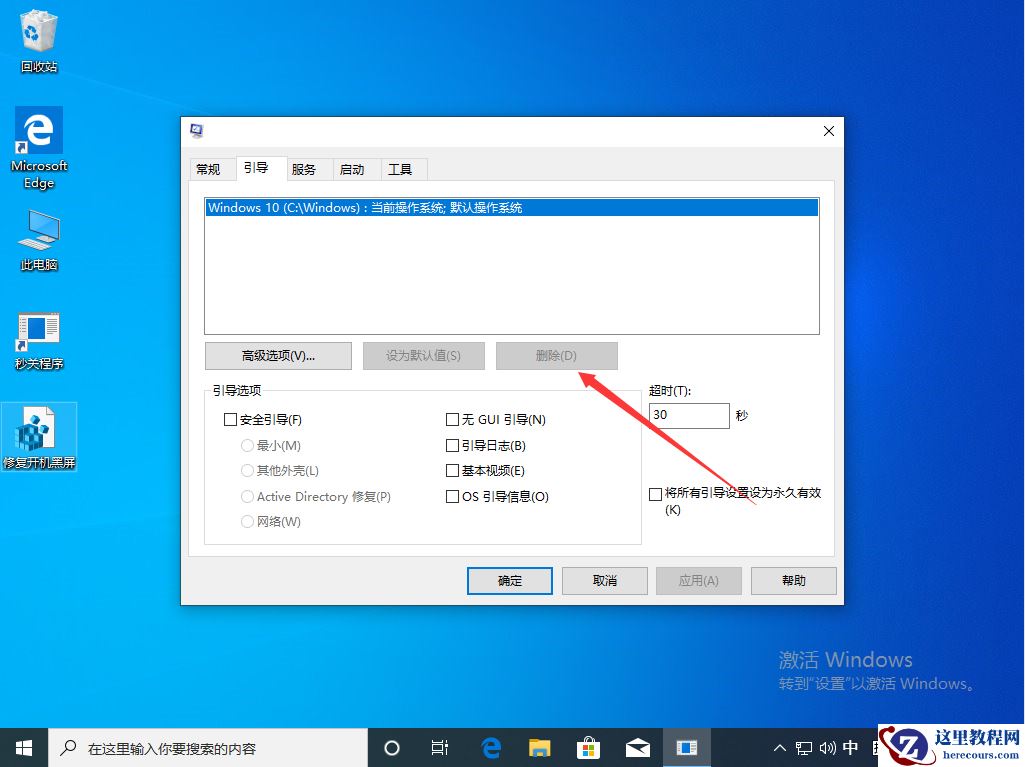
Task: Switch to the 服务 tab
Action: tap(307, 168)
